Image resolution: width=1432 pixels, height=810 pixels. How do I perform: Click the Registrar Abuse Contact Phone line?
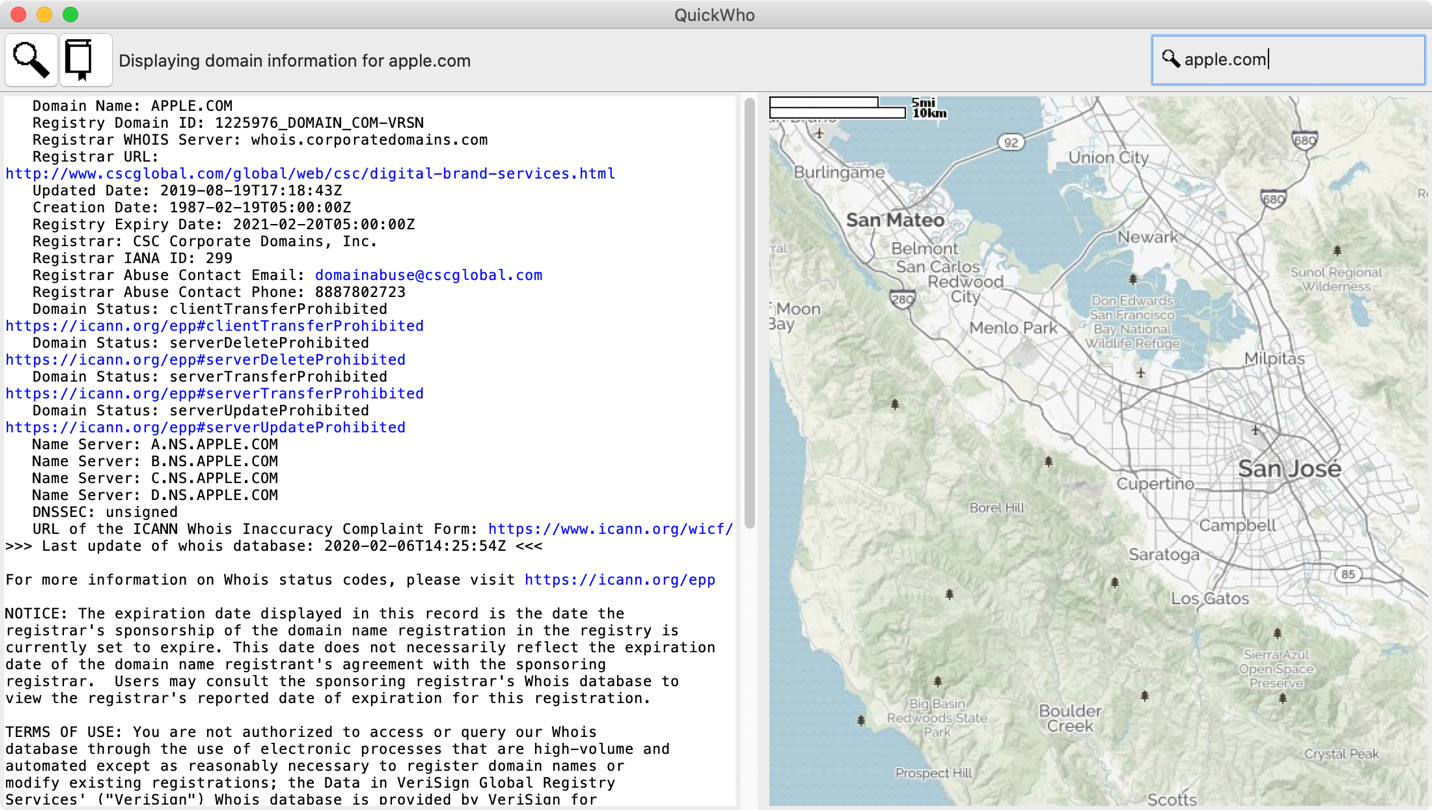(x=219, y=293)
